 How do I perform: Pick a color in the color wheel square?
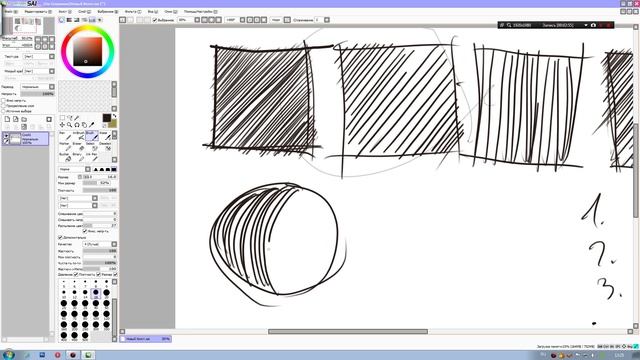pos(87,51)
